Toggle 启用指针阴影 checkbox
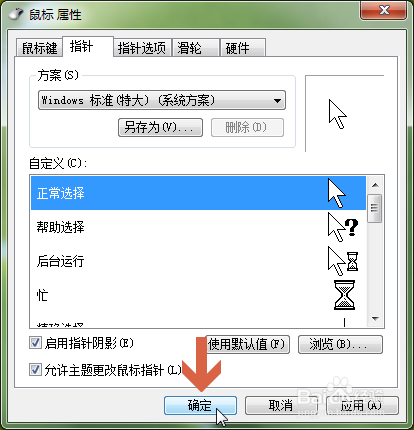Image resolution: width=414 pixels, height=430 pixels. coord(35,343)
